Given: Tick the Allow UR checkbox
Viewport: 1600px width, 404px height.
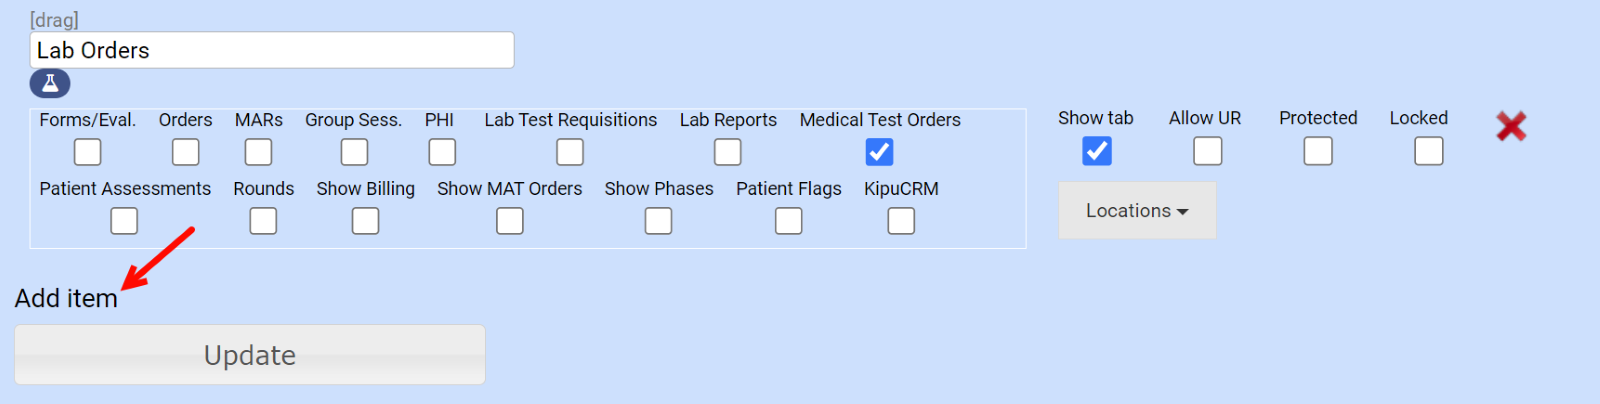Looking at the screenshot, I should [x=1208, y=151].
